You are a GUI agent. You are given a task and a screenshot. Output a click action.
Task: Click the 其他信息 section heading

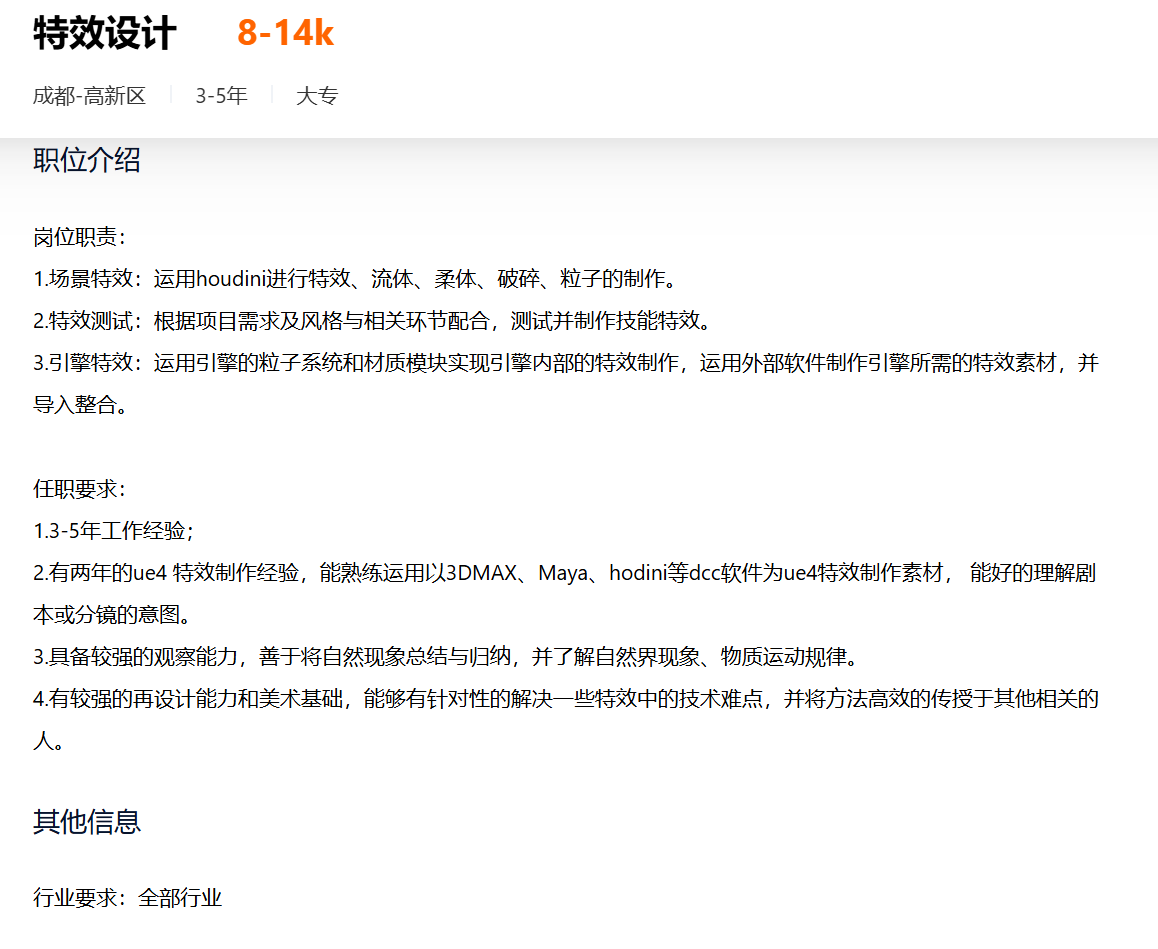[87, 822]
